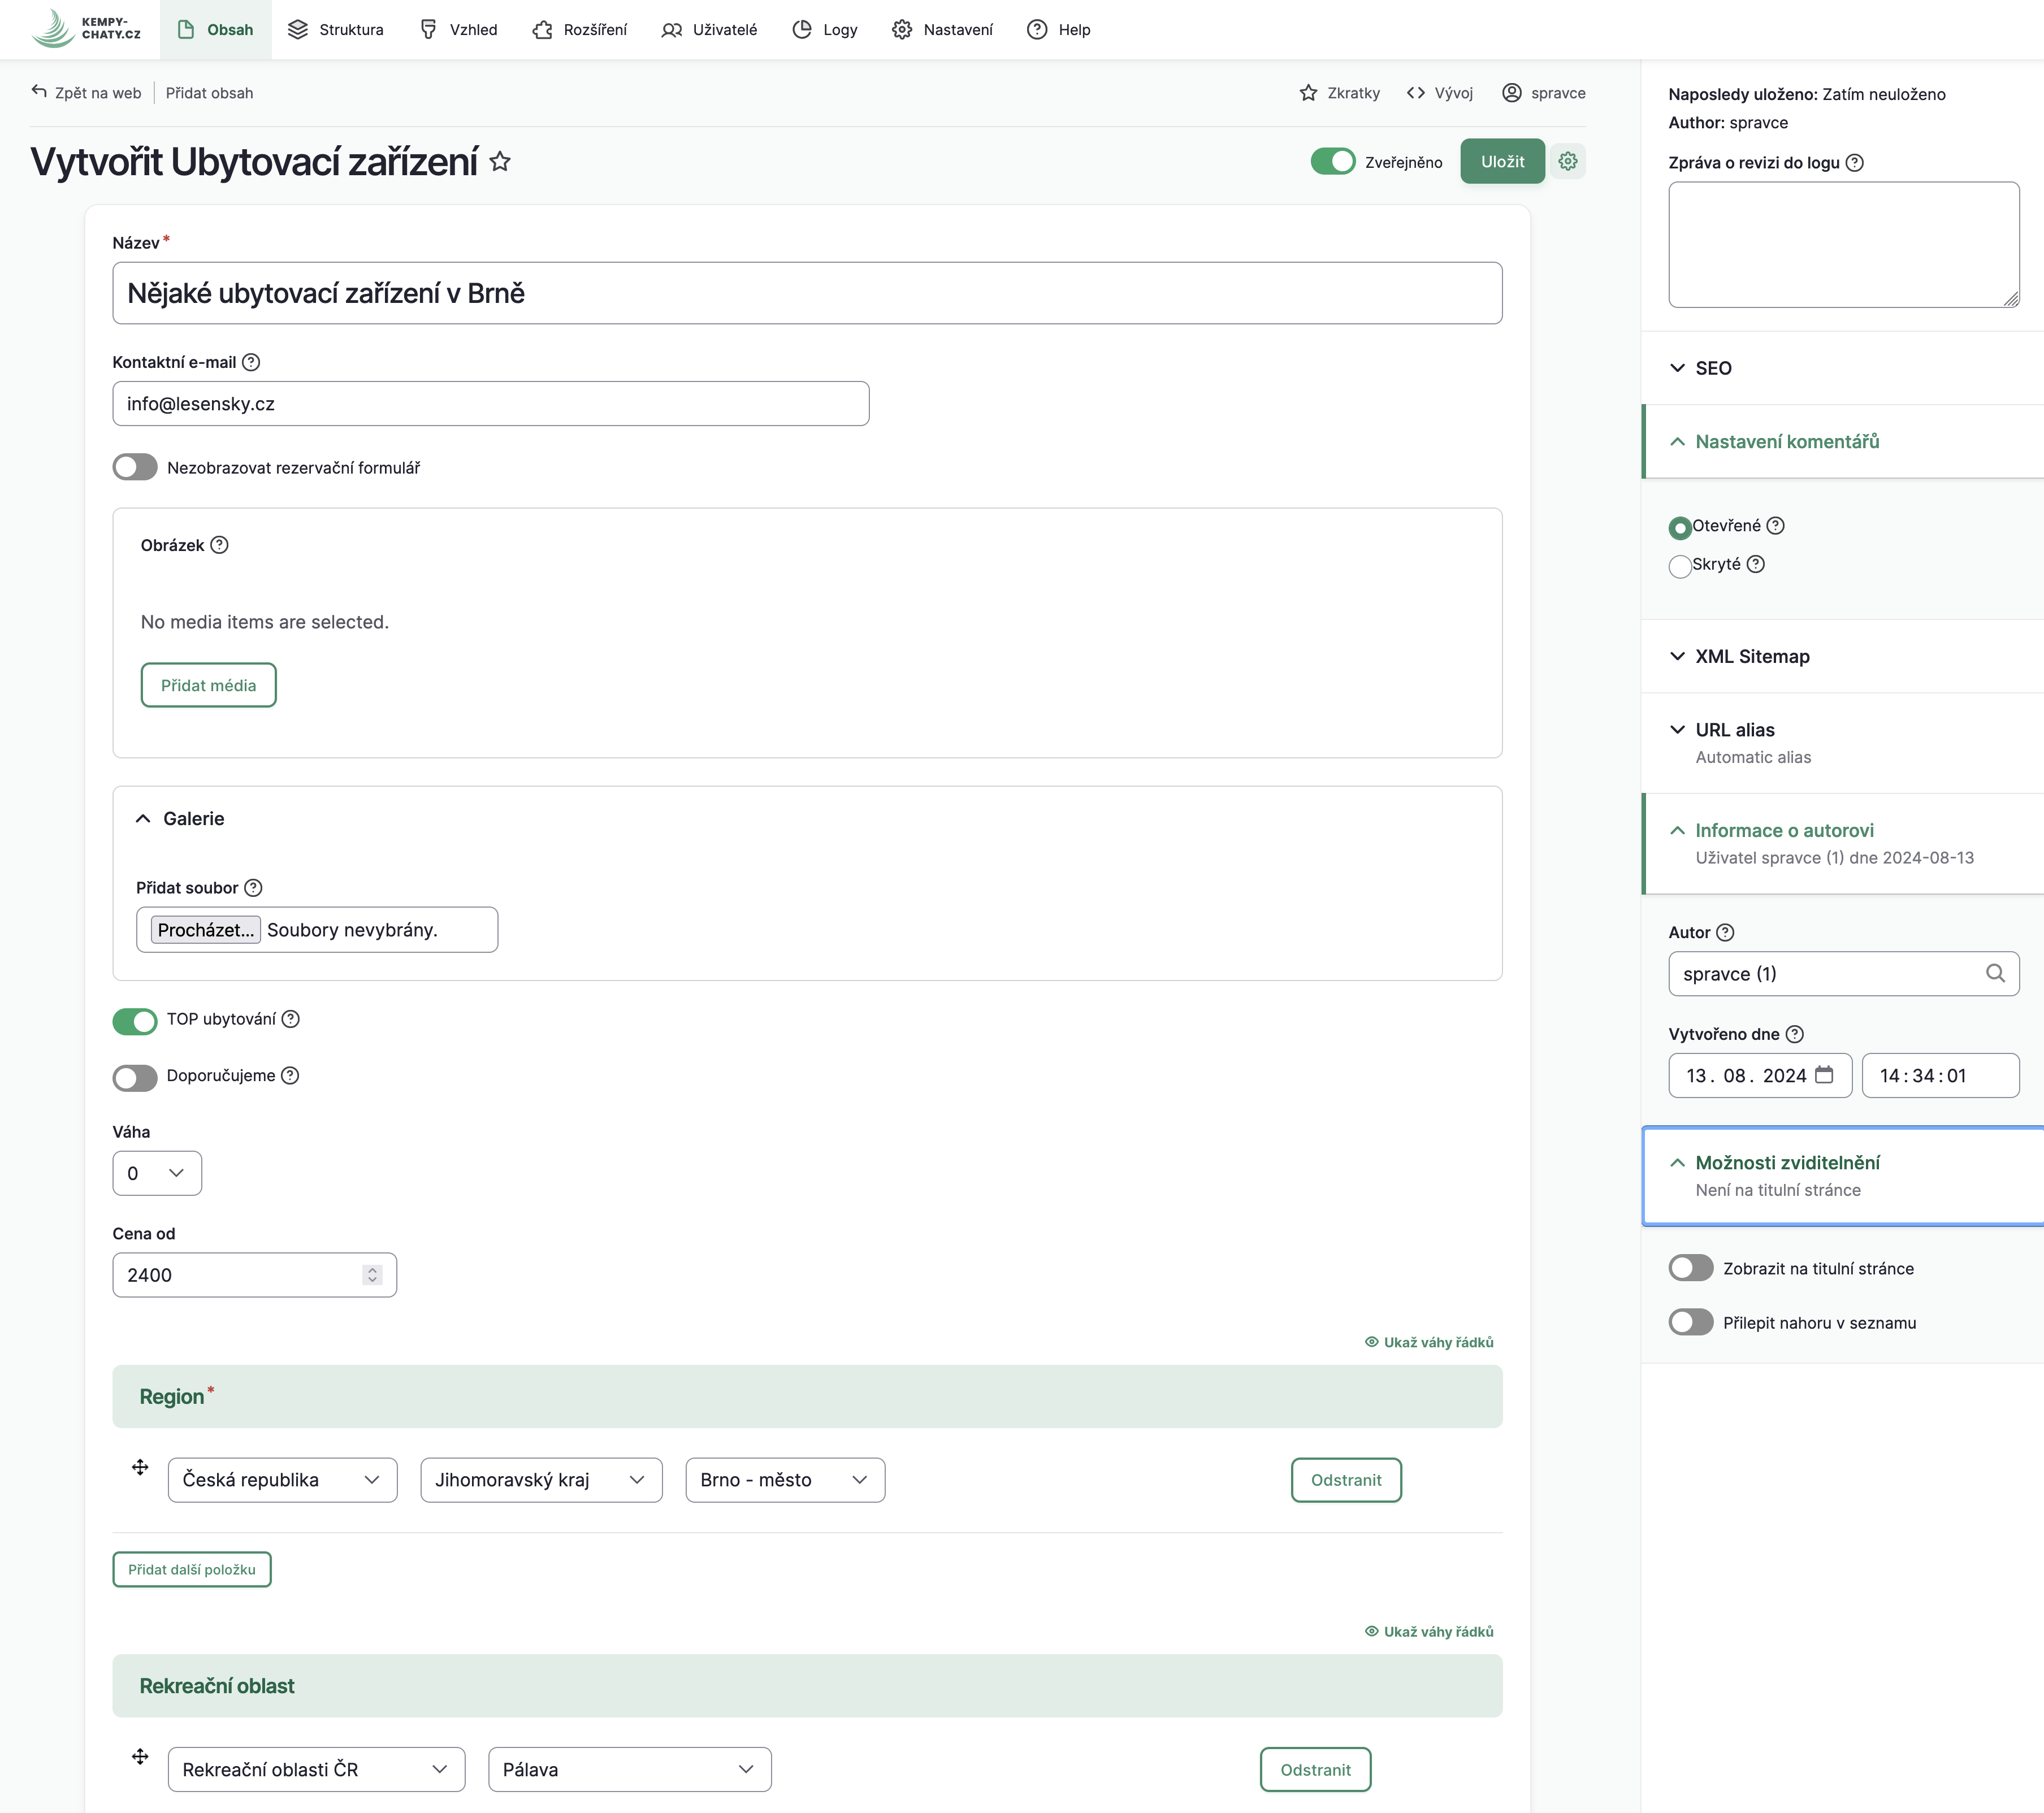Expand the XML Sitemap section
The image size is (2044, 1813).
(x=1842, y=656)
